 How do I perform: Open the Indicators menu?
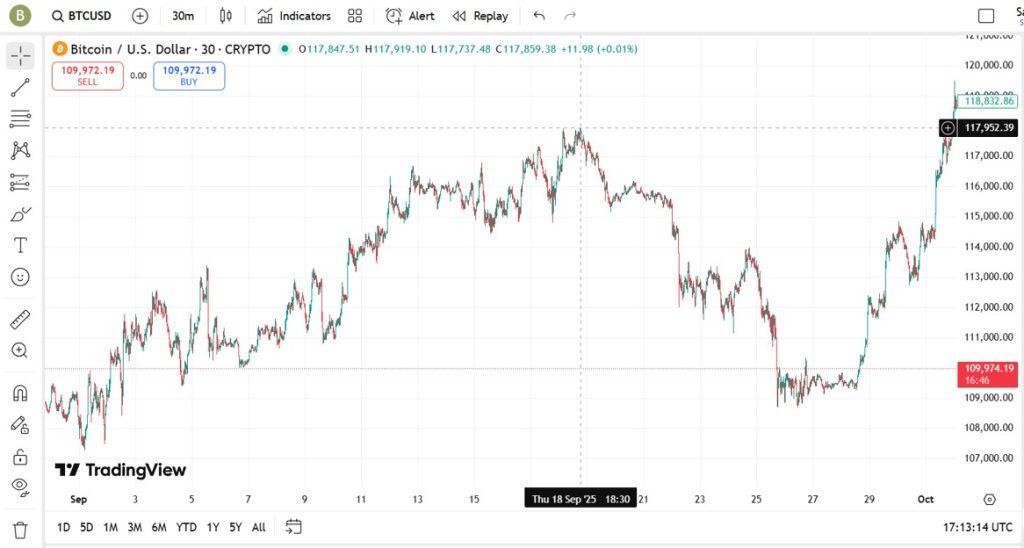pos(294,16)
